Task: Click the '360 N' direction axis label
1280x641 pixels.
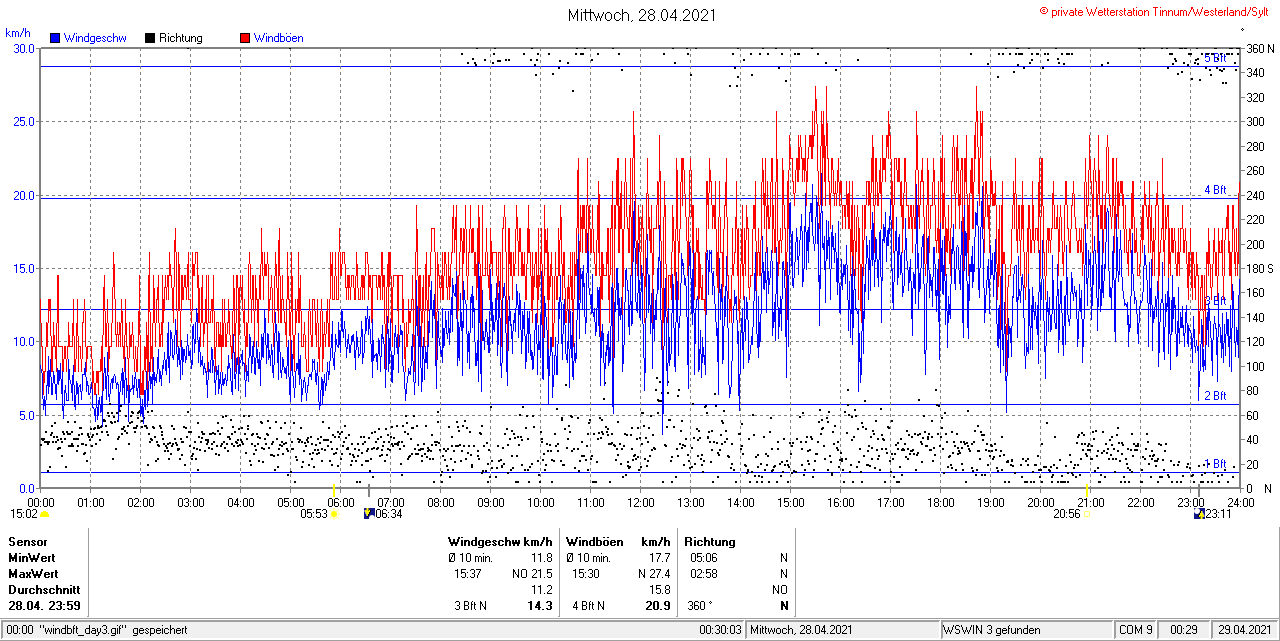Action: click(1259, 48)
